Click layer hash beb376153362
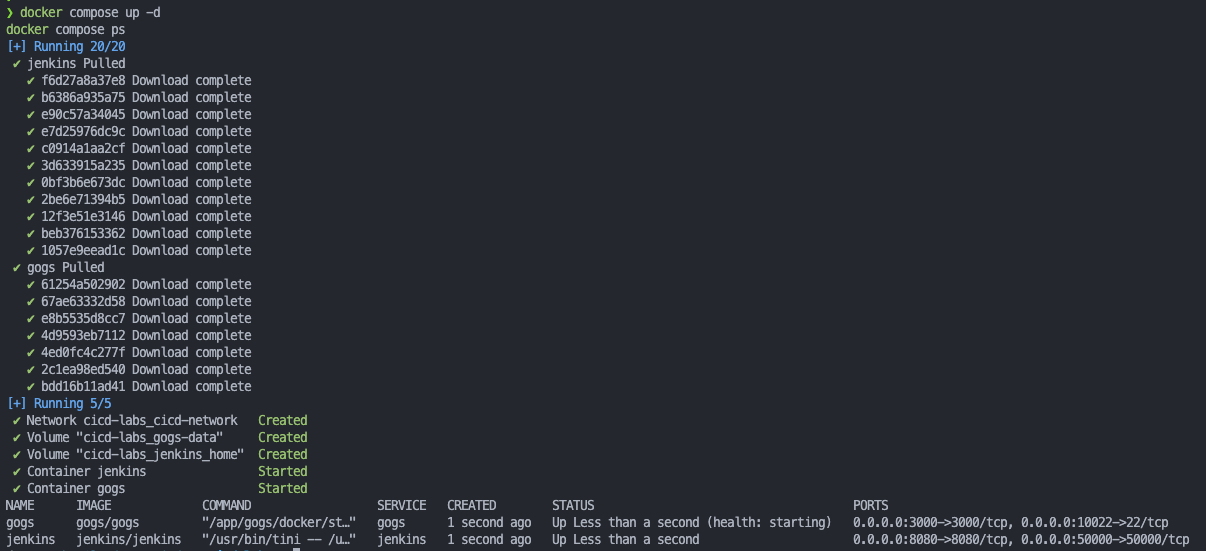 pos(83,233)
